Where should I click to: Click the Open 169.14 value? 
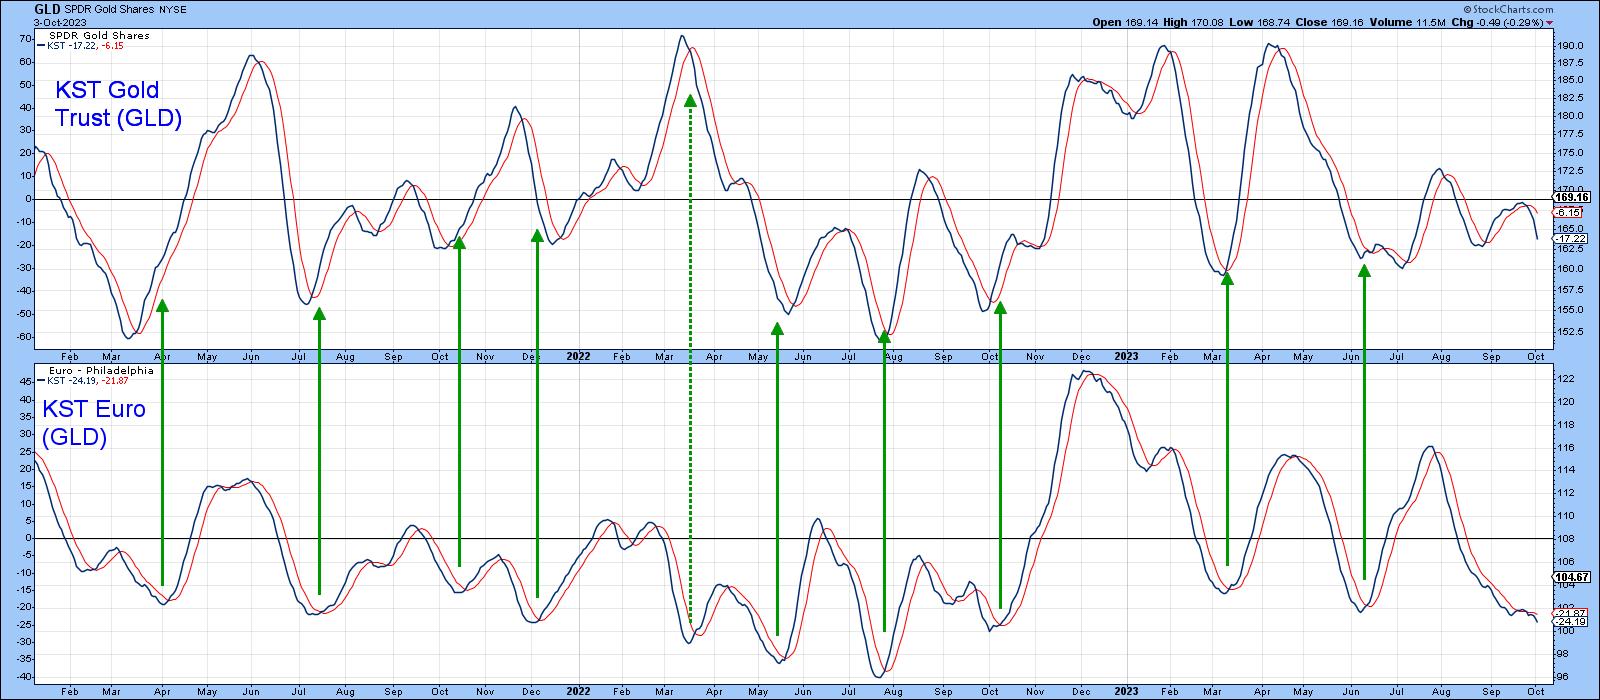pos(1123,21)
